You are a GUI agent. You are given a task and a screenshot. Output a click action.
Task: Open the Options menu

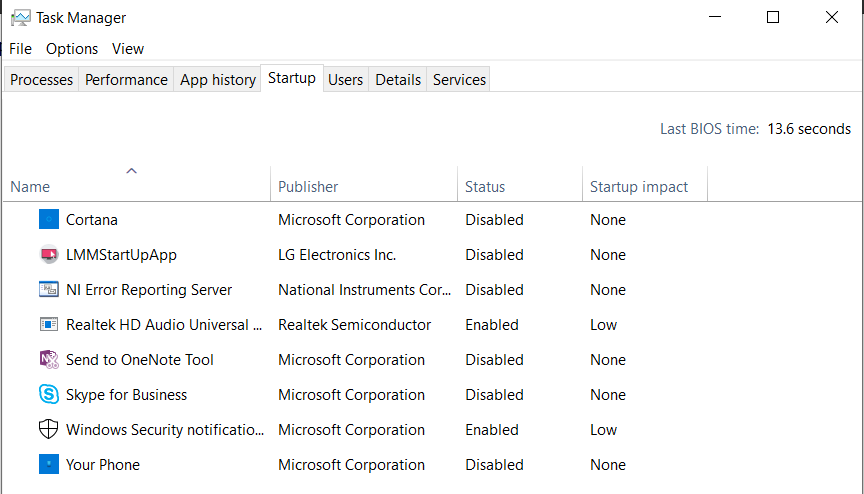[72, 49]
